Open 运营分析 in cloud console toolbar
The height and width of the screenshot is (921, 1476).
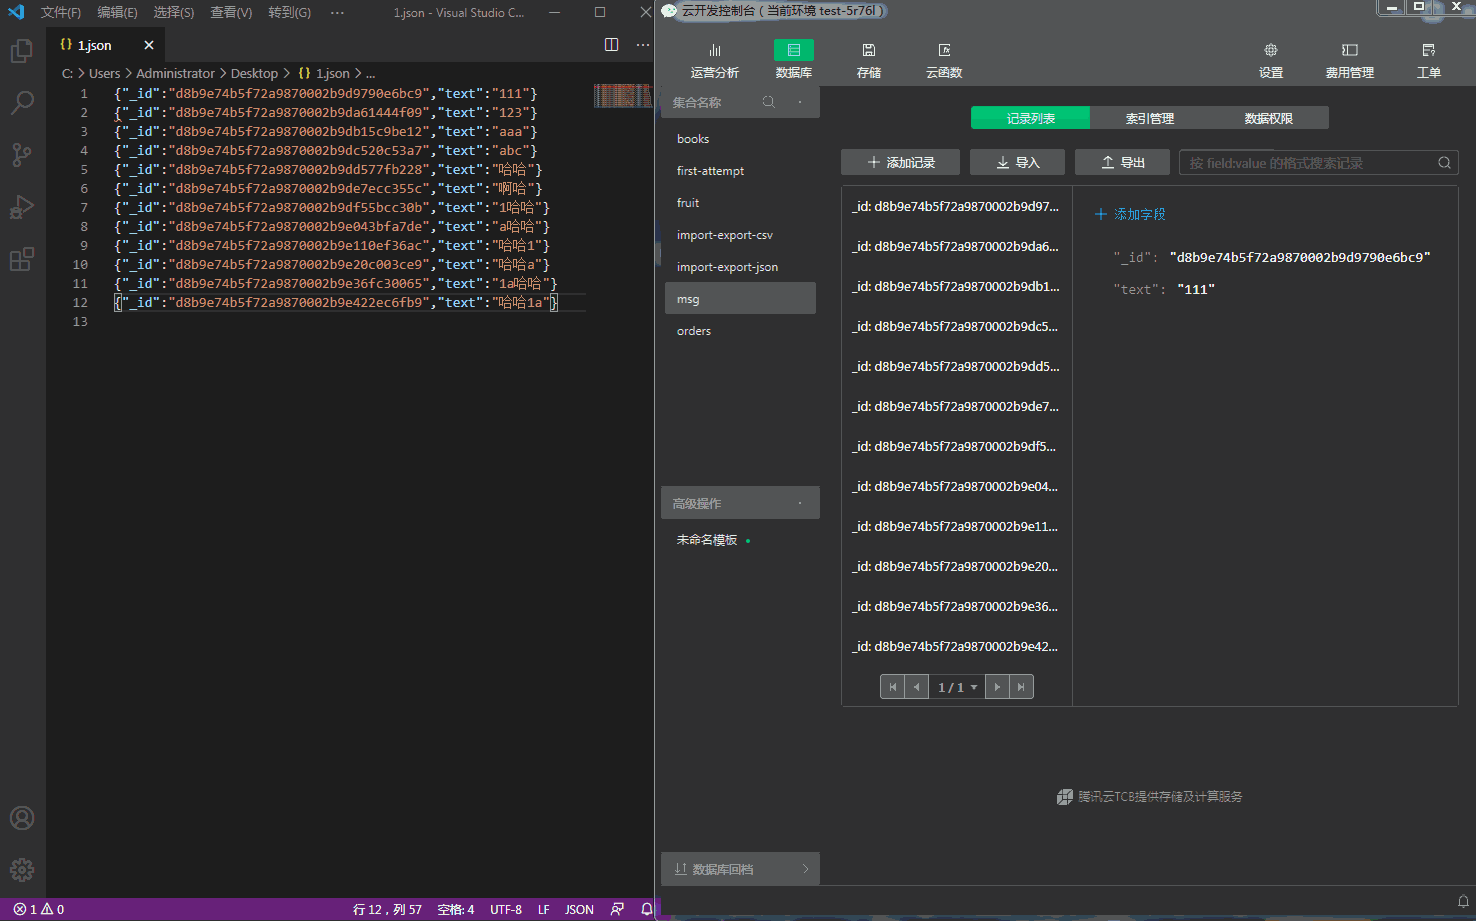click(715, 61)
